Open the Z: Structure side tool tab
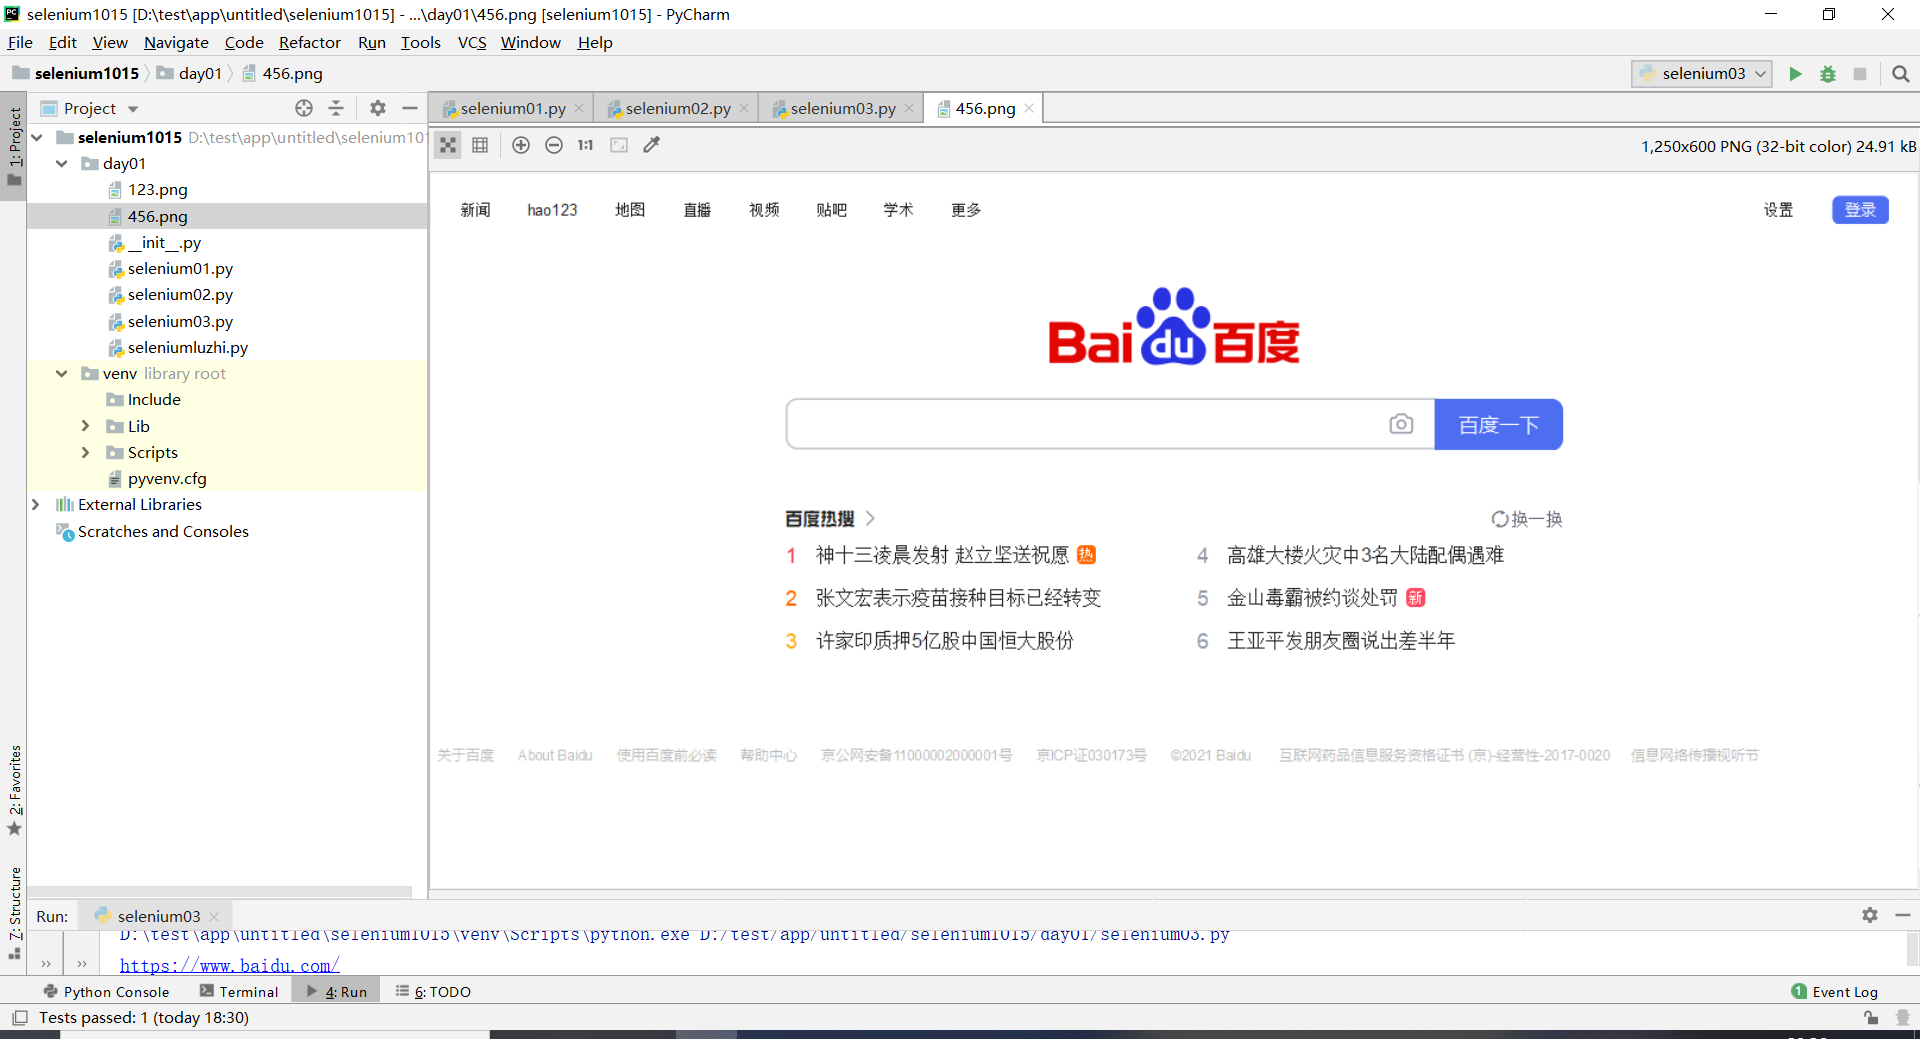The image size is (1920, 1039). [14, 912]
